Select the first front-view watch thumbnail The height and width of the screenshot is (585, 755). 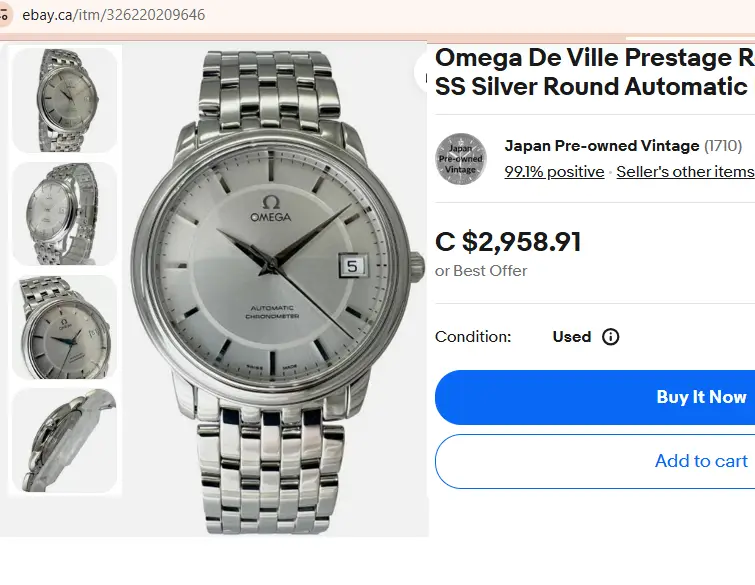point(65,100)
